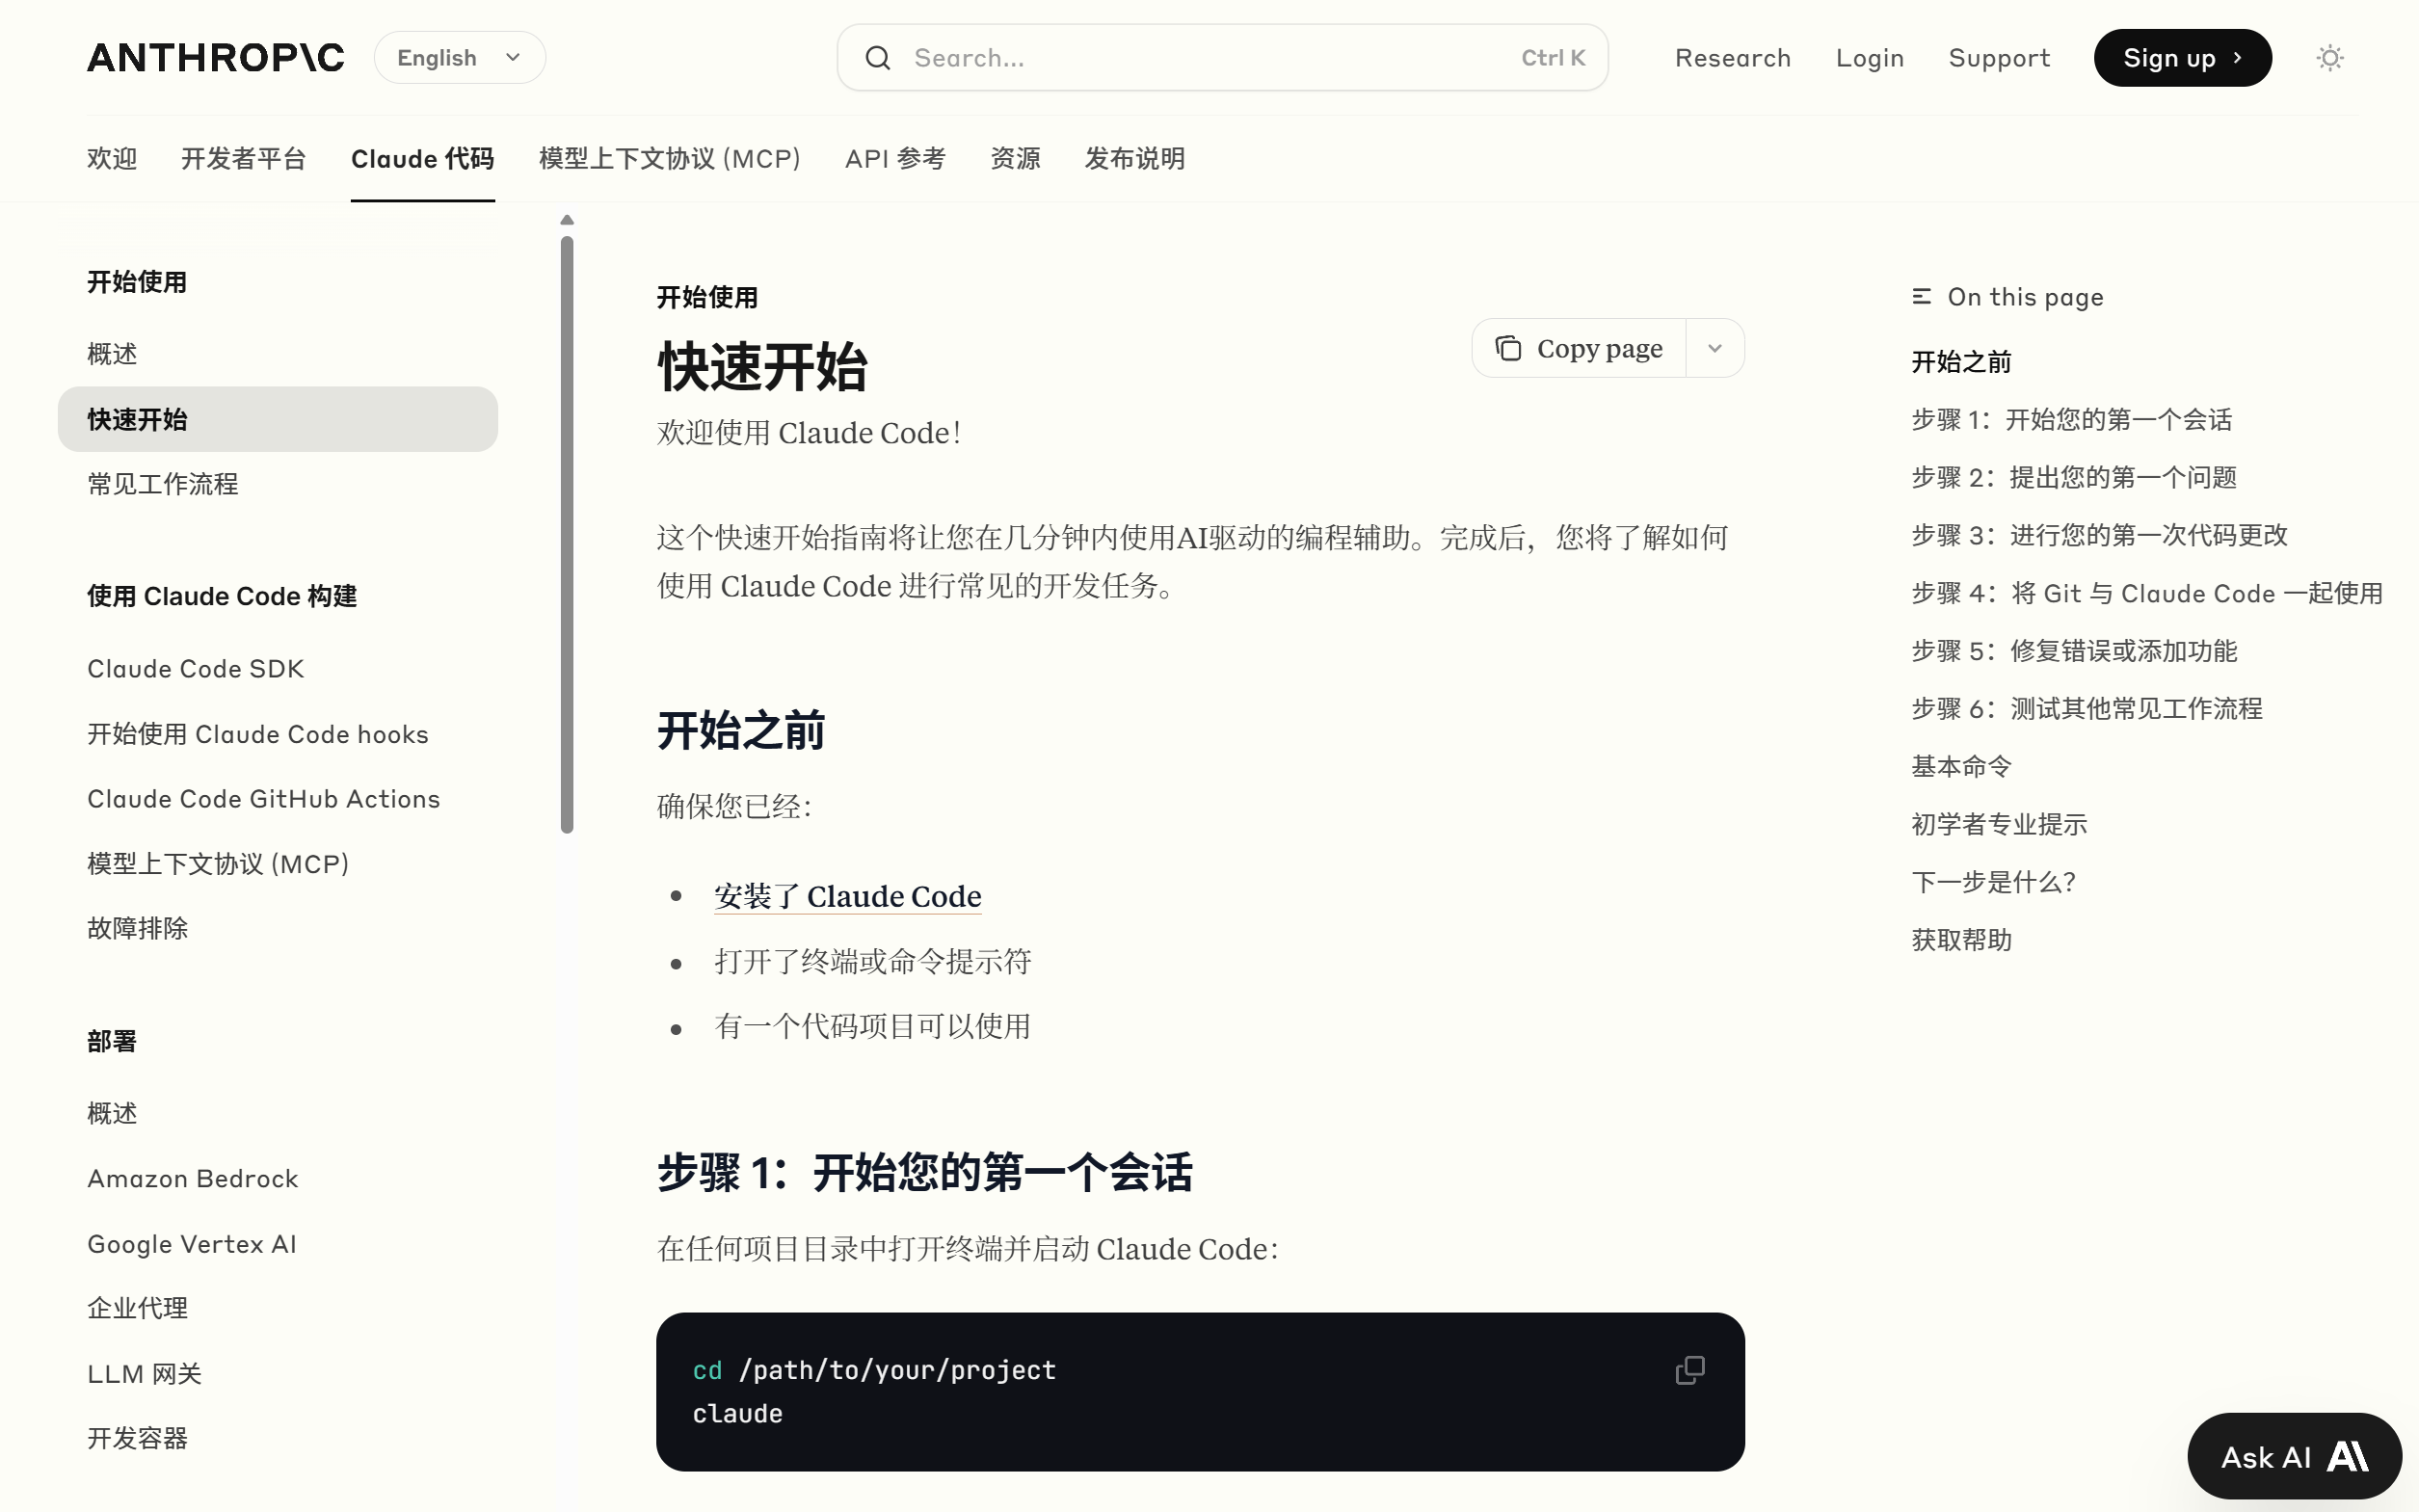Screen dimensions: 2419x1512
Task: Follow the 安装了 Claude Code link
Action: tap(847, 897)
